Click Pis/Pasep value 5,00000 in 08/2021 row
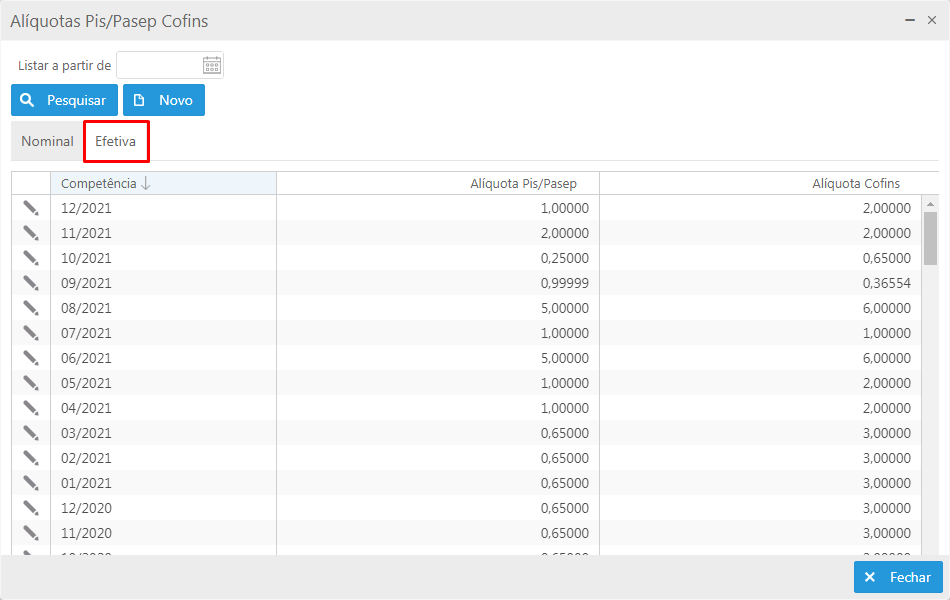950x600 pixels. pos(565,308)
